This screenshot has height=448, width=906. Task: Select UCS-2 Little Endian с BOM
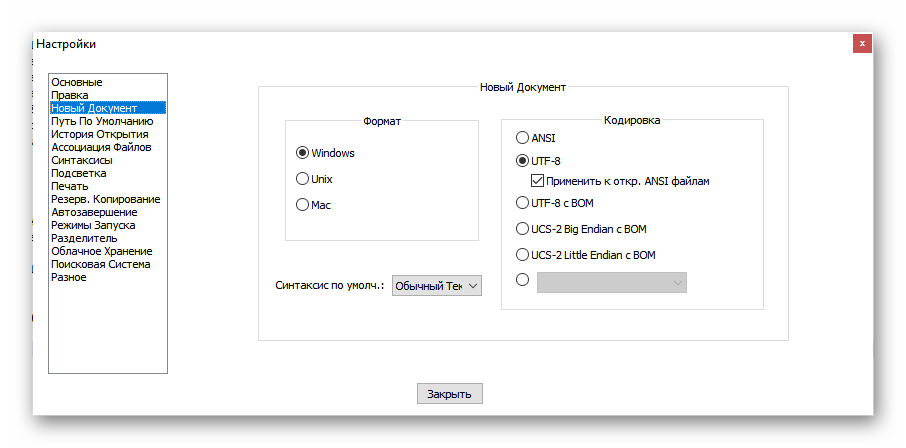coord(522,254)
